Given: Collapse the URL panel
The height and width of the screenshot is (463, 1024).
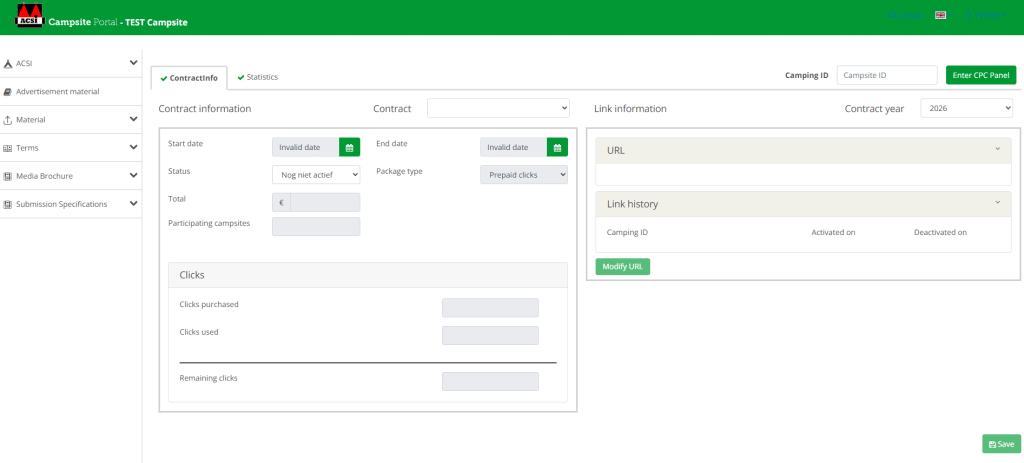Looking at the screenshot, I should coord(997,149).
